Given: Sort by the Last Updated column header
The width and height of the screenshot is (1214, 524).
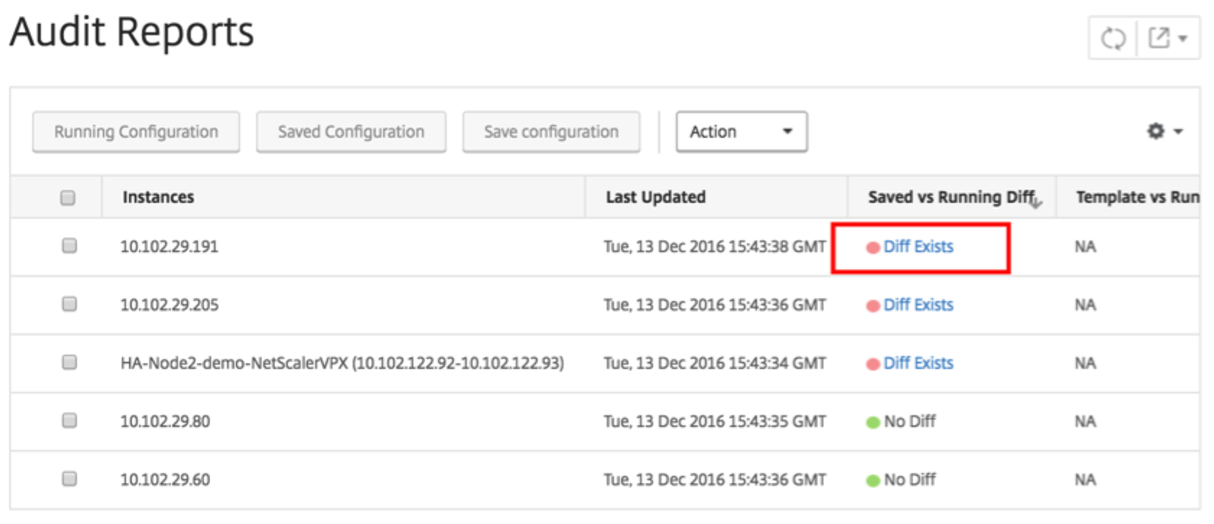Looking at the screenshot, I should coord(655,197).
